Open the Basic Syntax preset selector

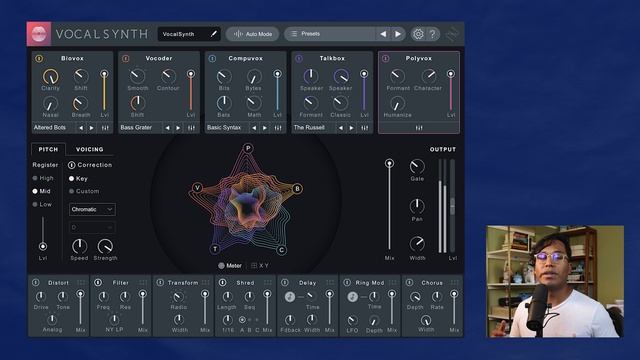coord(227,128)
